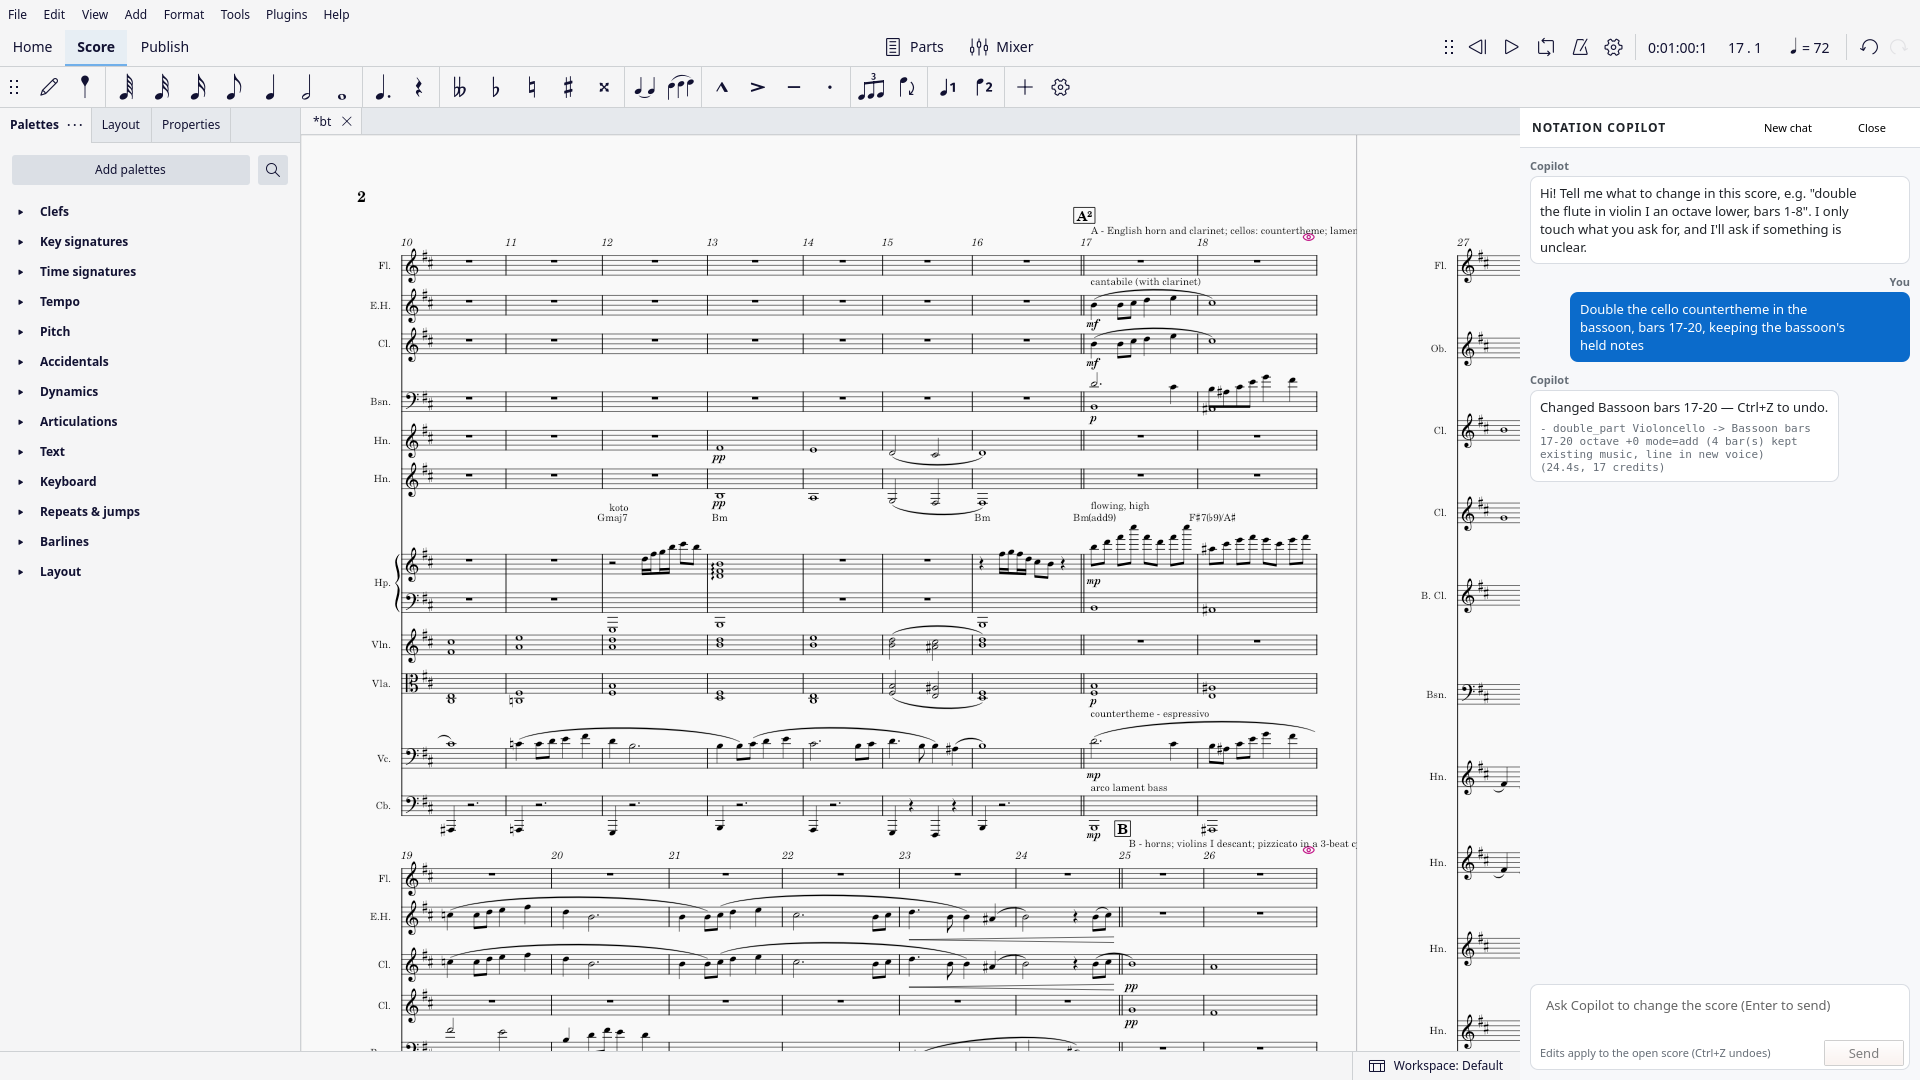This screenshot has width=1920, height=1080.
Task: Apply natural accidental
Action: point(532,88)
